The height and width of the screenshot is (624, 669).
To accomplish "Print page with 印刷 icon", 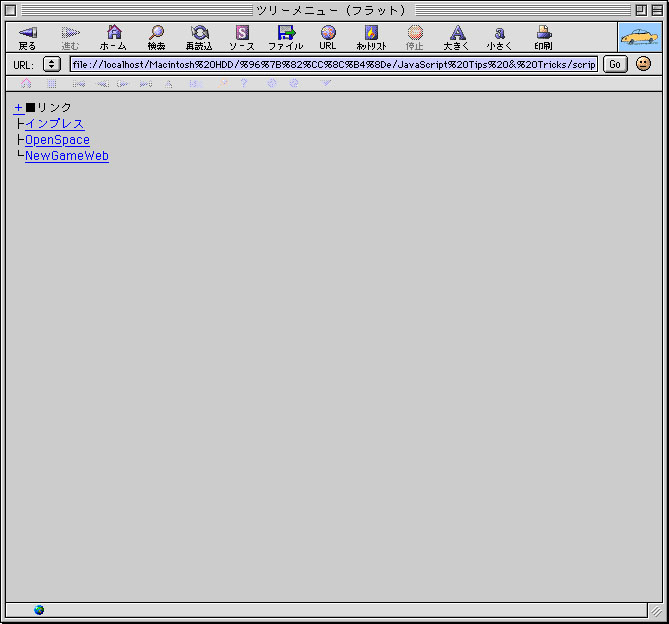I will coord(544,32).
